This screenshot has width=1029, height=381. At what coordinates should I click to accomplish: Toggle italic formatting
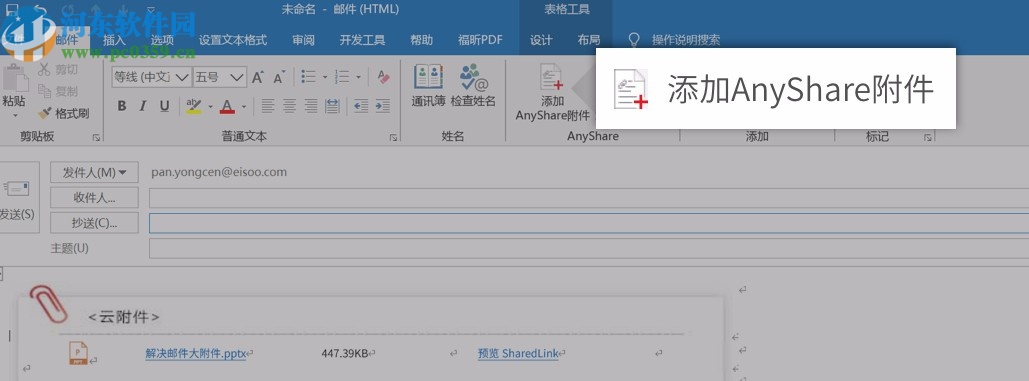point(142,106)
